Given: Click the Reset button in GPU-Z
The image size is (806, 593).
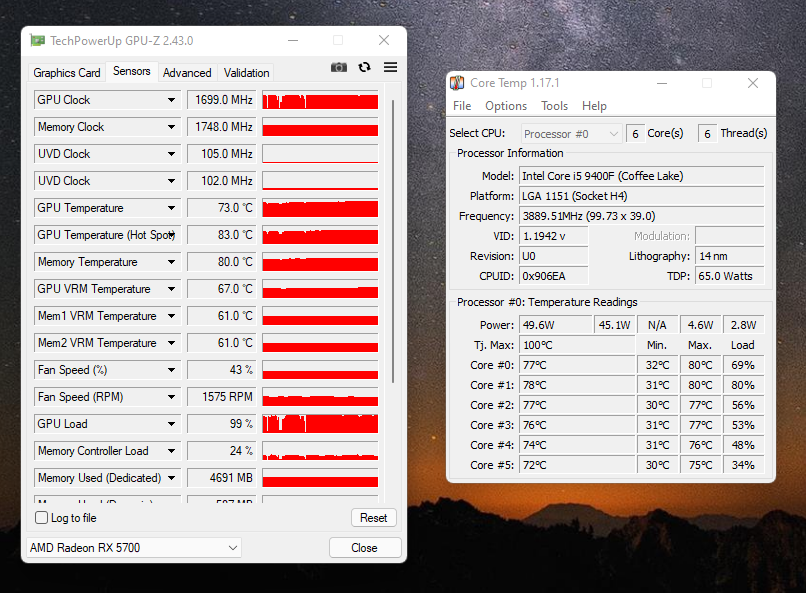Looking at the screenshot, I should [x=374, y=517].
